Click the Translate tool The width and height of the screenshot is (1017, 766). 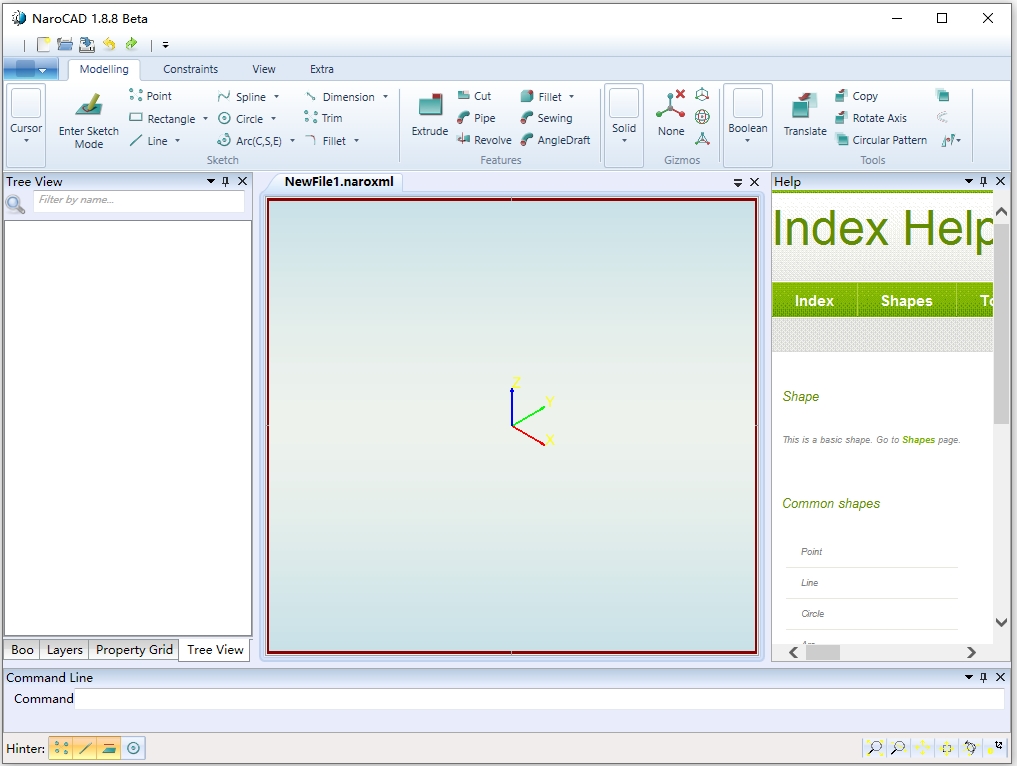pos(805,115)
